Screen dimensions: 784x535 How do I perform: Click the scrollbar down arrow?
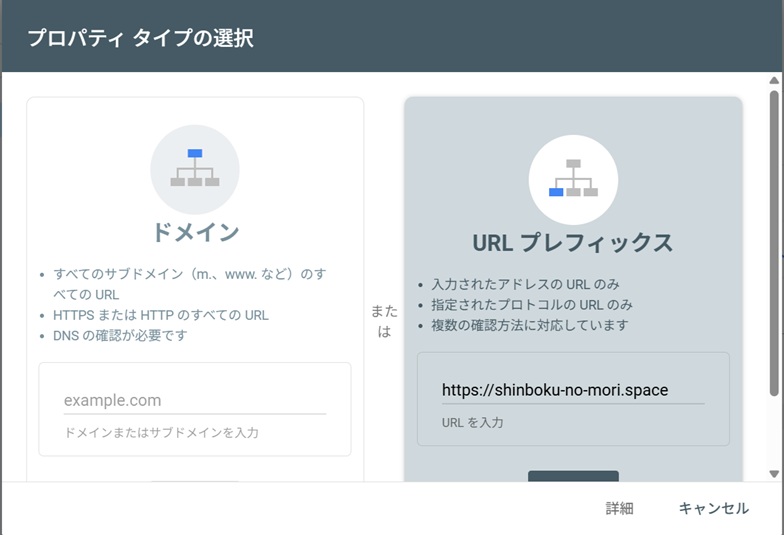(774, 473)
